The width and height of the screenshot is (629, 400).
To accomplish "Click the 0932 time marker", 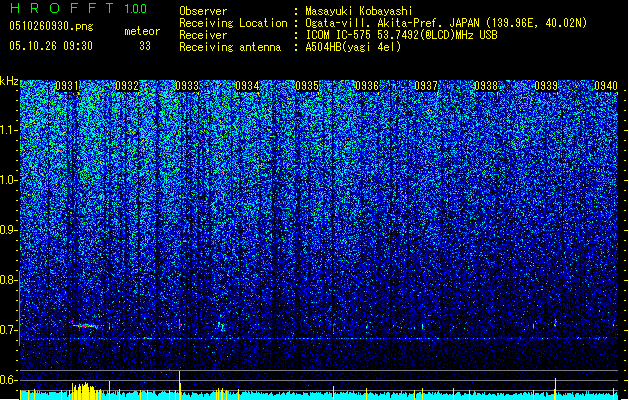I will [x=127, y=86].
